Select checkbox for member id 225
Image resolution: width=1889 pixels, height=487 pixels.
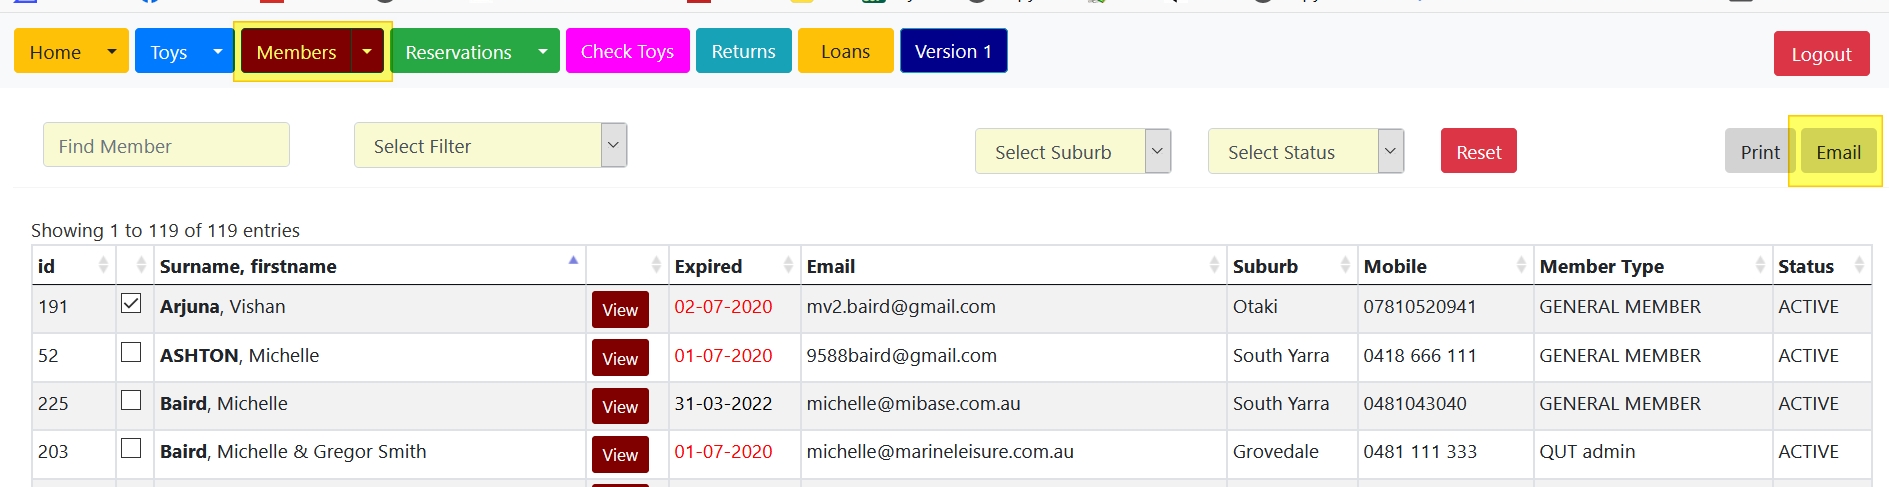[x=131, y=401]
